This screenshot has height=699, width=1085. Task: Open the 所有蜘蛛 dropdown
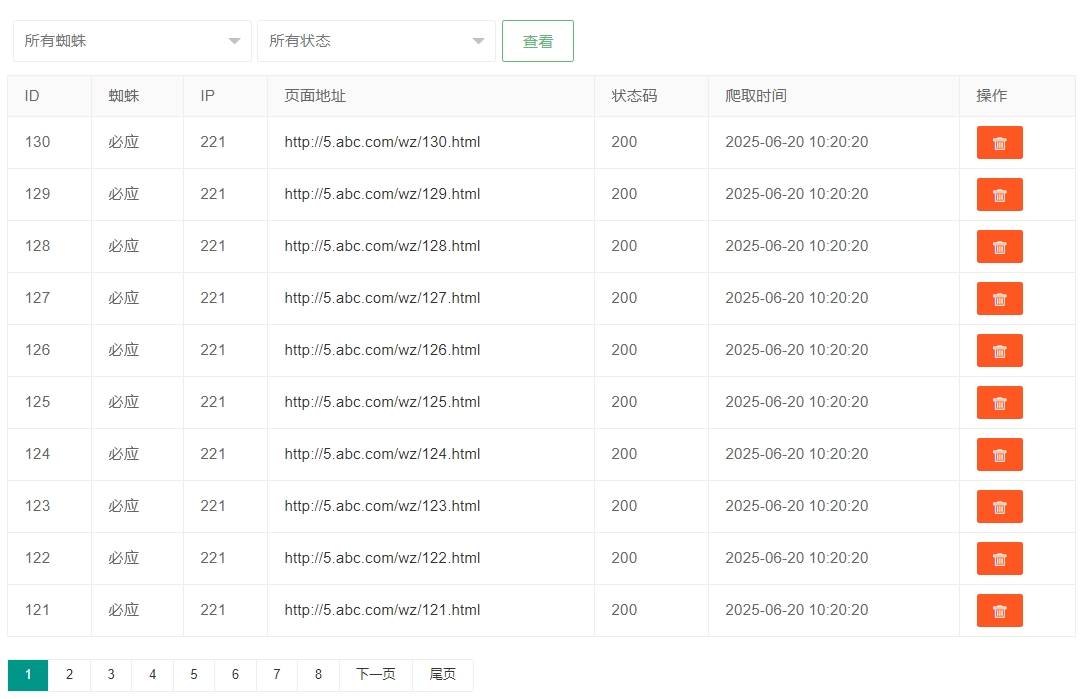(x=132, y=41)
